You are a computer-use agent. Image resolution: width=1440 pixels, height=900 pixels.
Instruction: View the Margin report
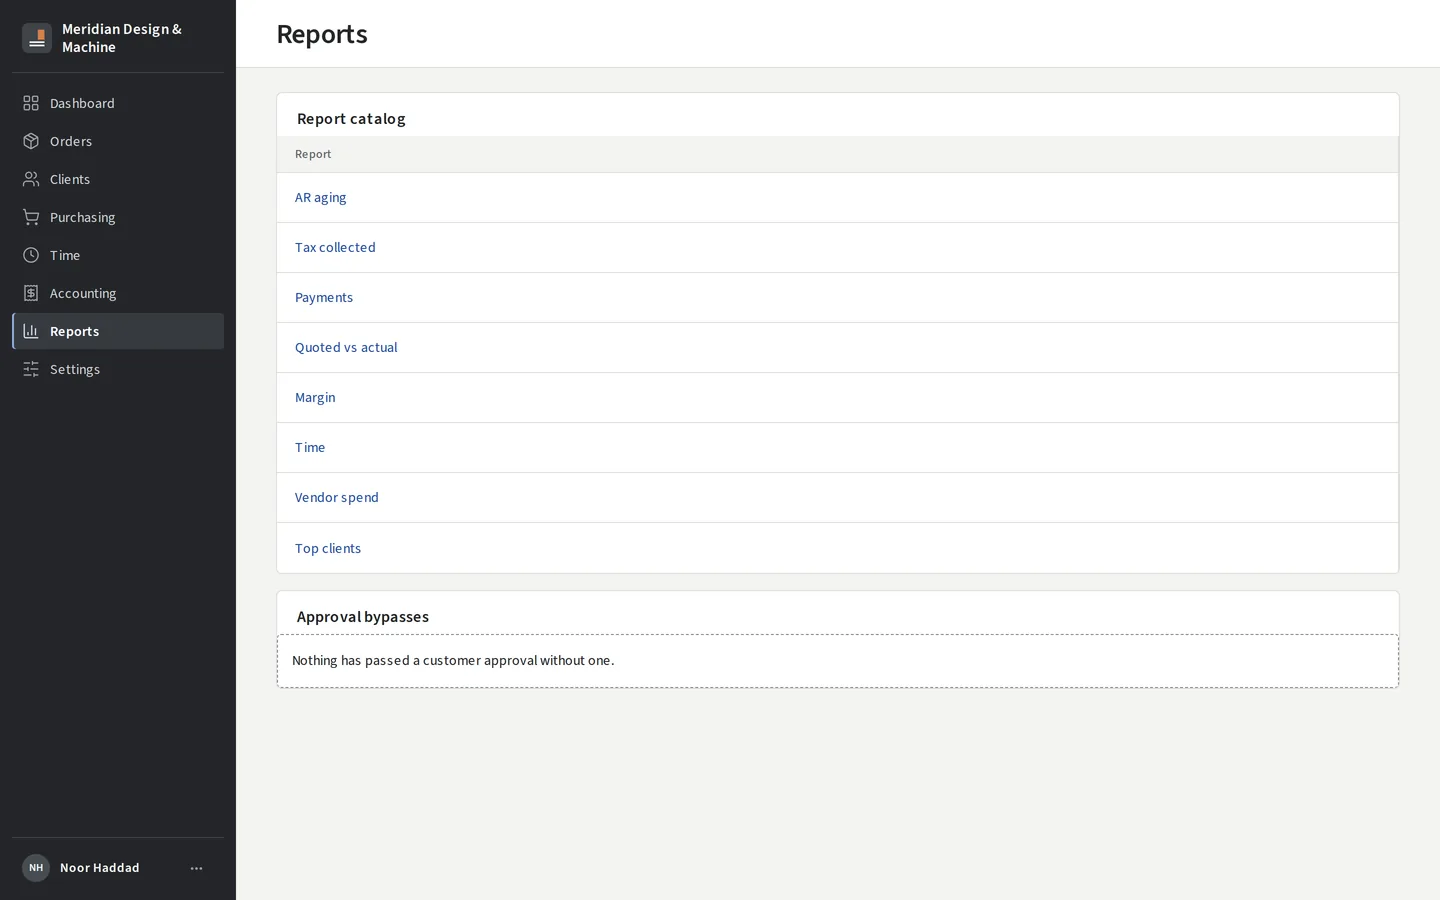coord(315,398)
